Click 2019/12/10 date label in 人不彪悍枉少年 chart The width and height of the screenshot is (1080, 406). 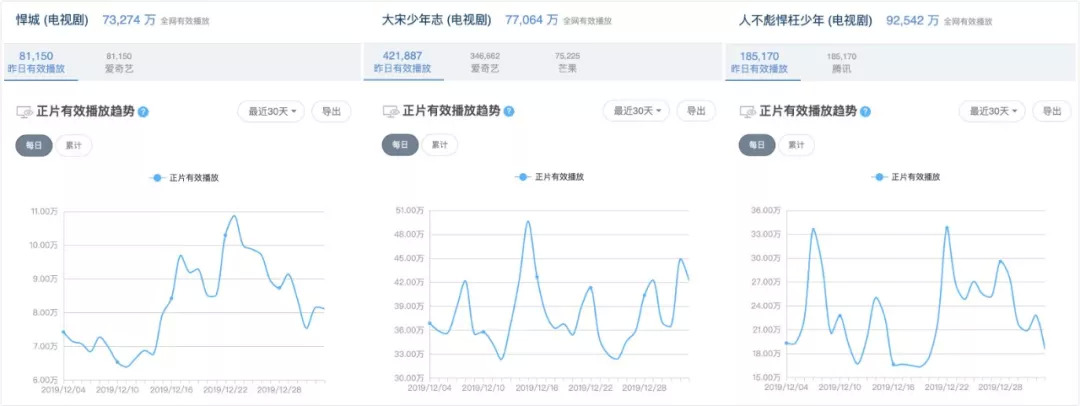pos(838,387)
